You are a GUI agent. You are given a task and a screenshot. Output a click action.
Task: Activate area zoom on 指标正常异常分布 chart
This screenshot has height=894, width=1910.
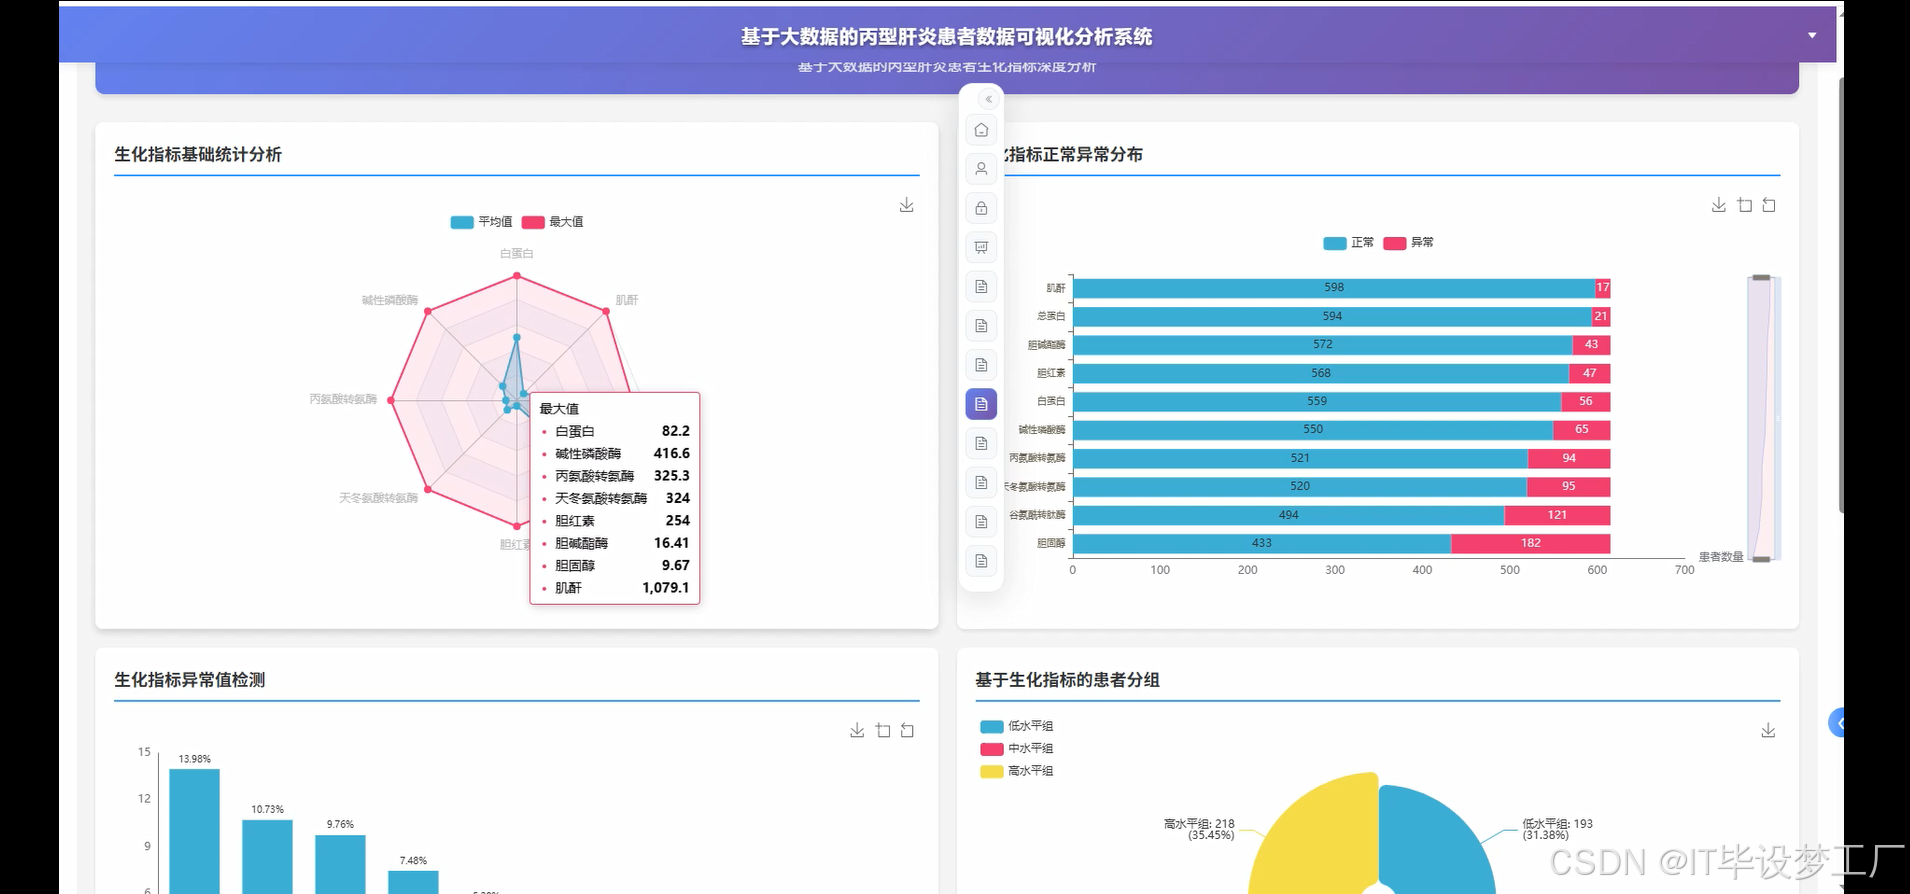click(x=1744, y=205)
